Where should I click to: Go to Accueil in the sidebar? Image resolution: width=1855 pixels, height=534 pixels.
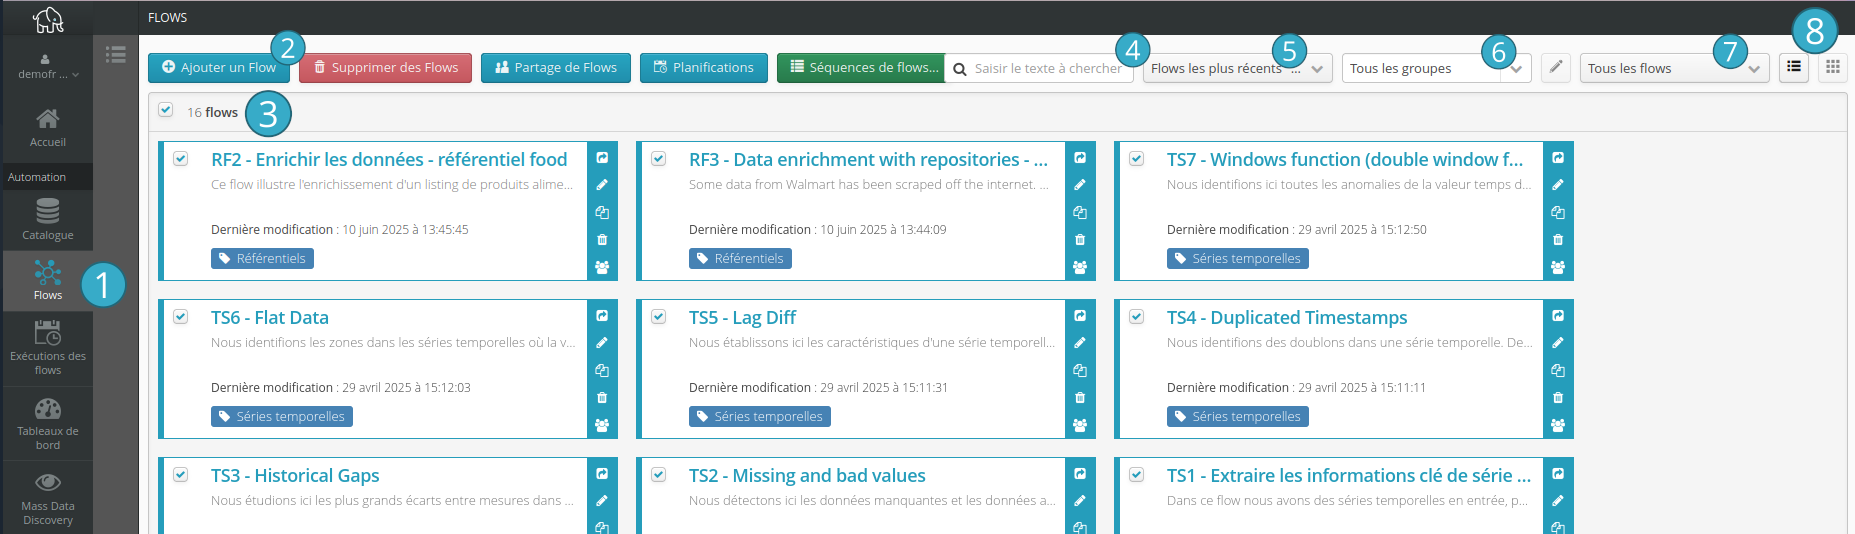pyautogui.click(x=47, y=128)
